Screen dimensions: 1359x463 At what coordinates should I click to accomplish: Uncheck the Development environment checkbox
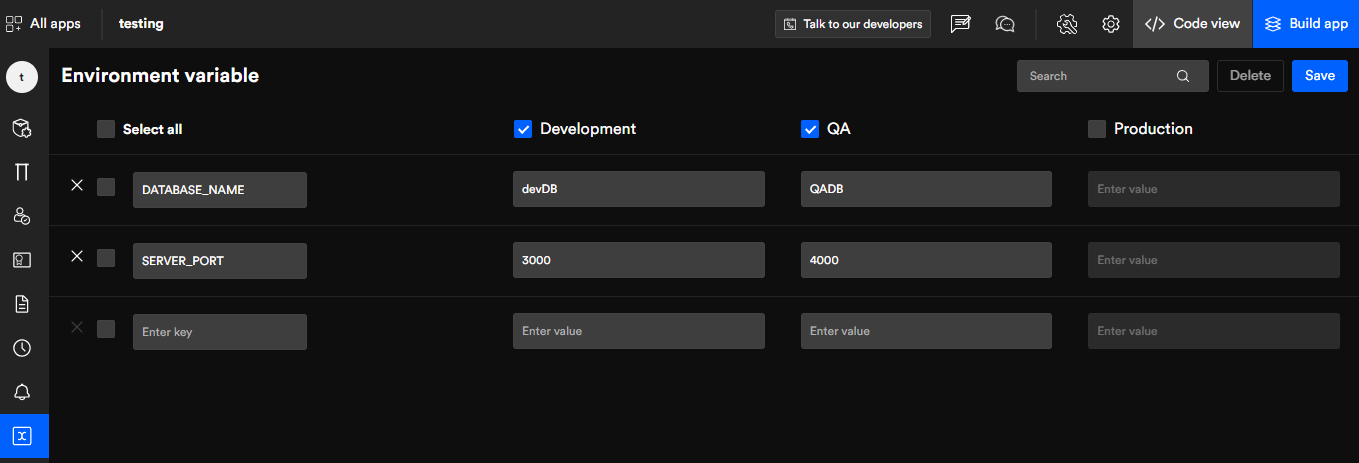click(522, 129)
